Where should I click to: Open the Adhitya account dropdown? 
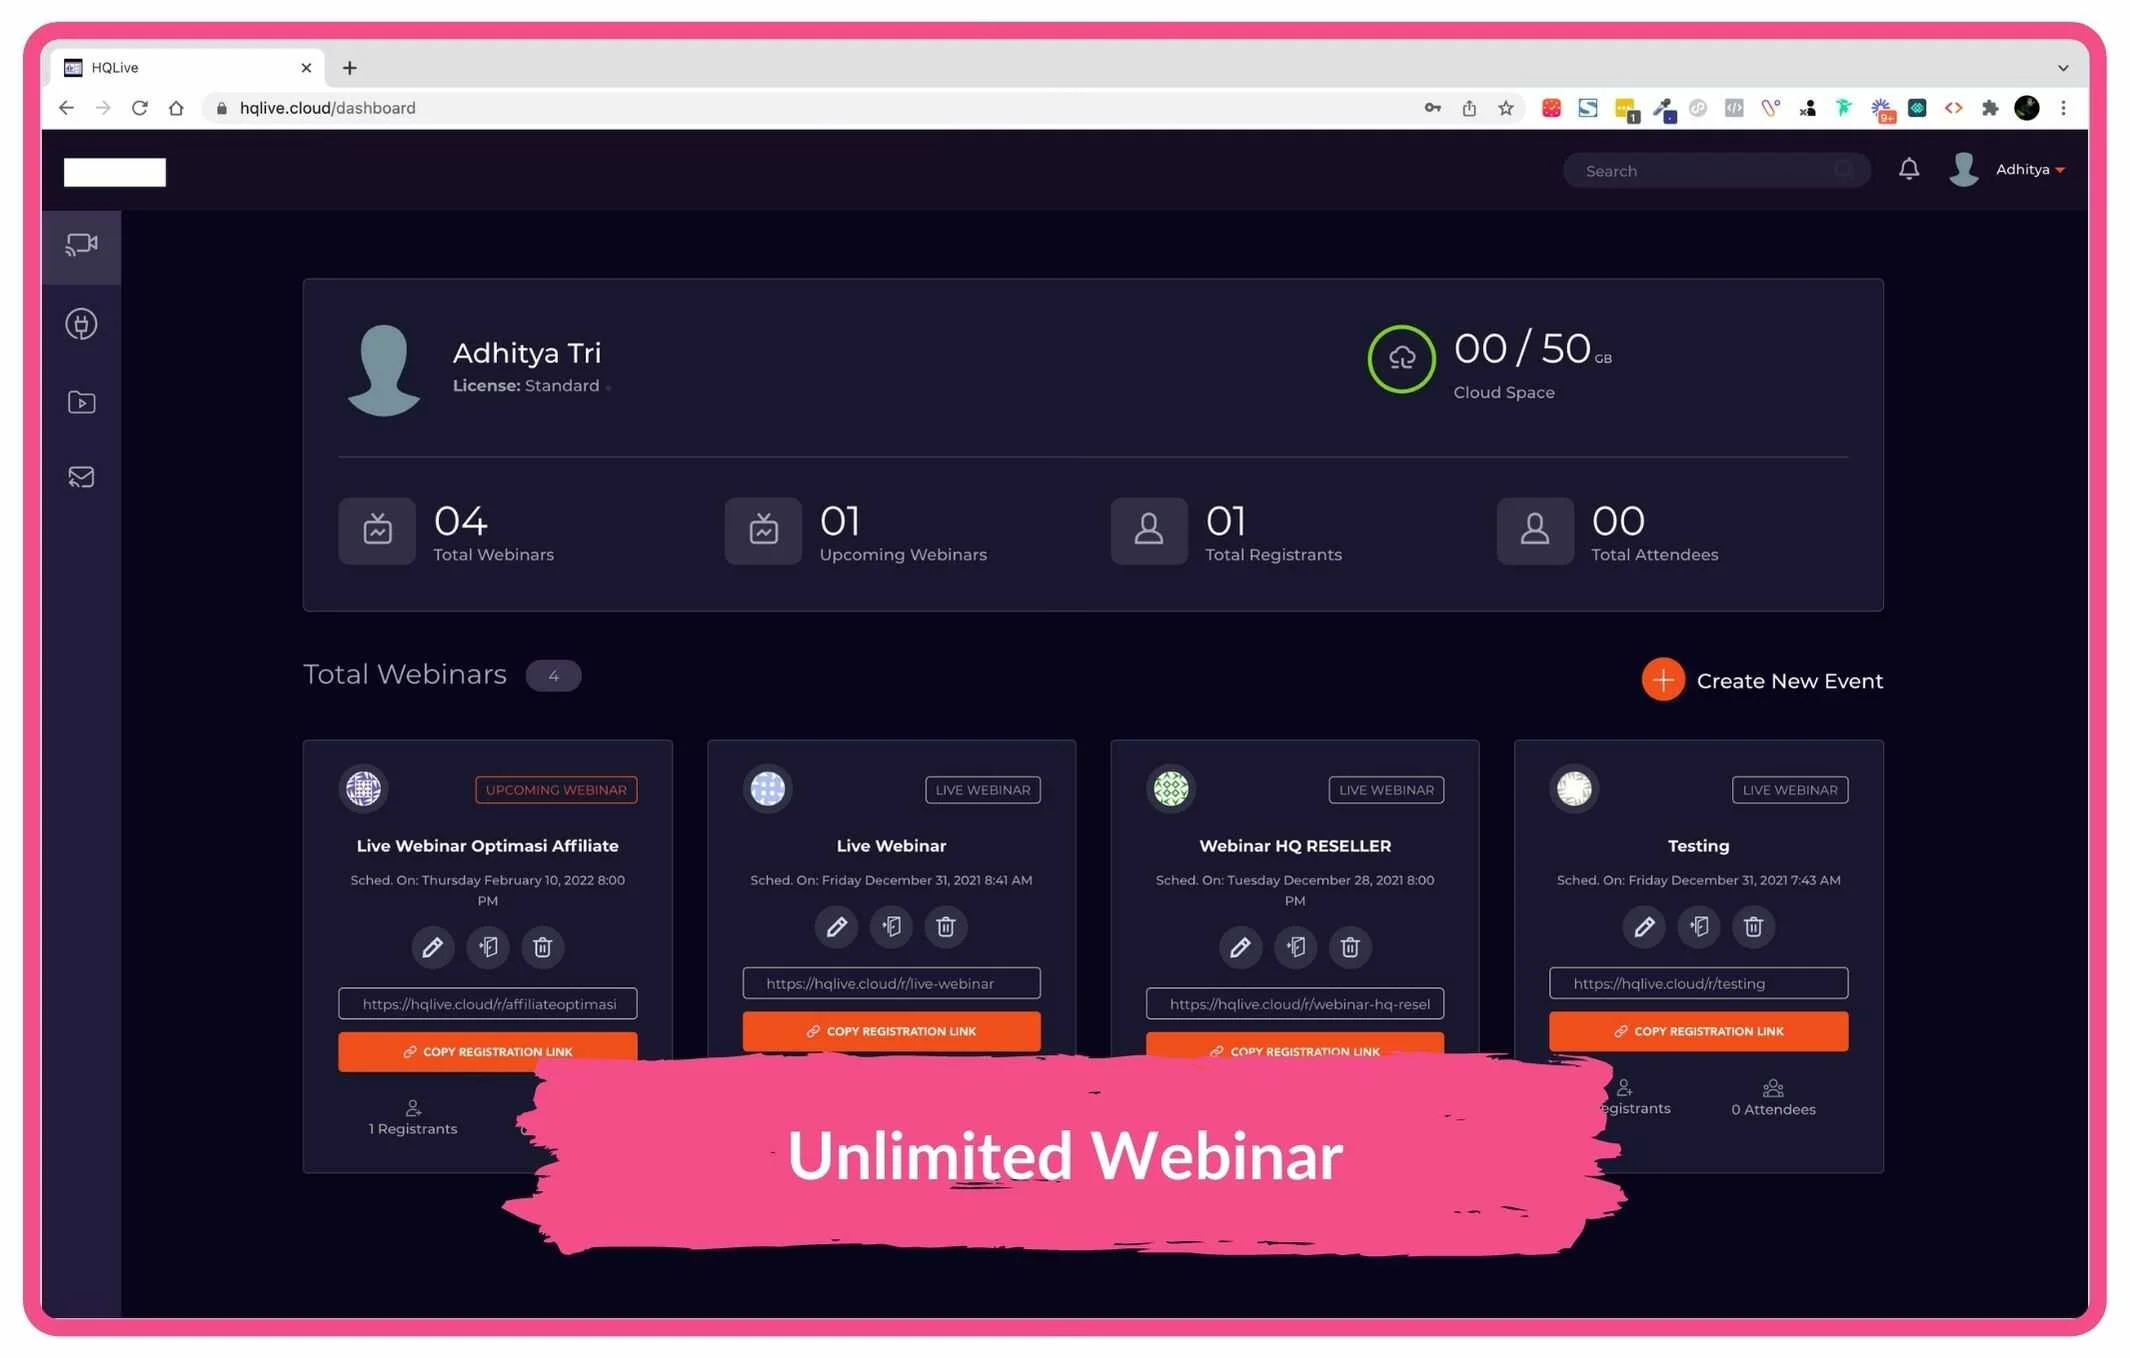coord(2028,170)
